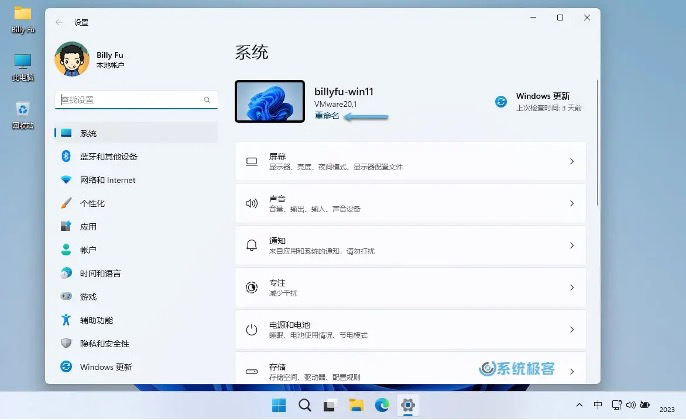Open the Windows Start menu

tap(278, 405)
